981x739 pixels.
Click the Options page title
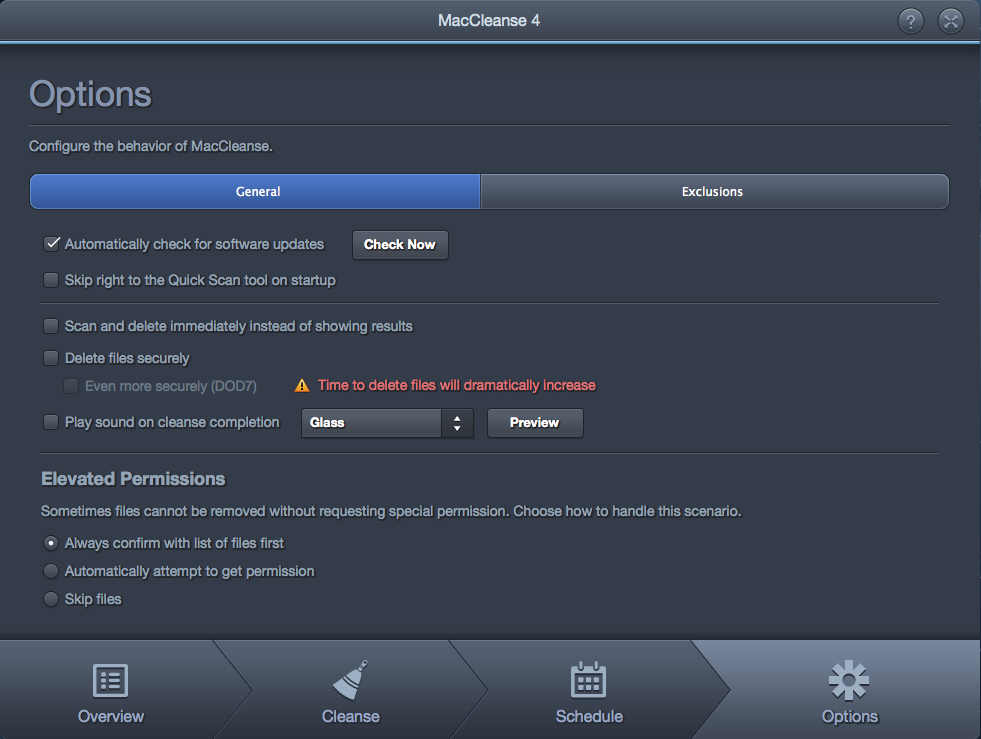click(x=91, y=95)
